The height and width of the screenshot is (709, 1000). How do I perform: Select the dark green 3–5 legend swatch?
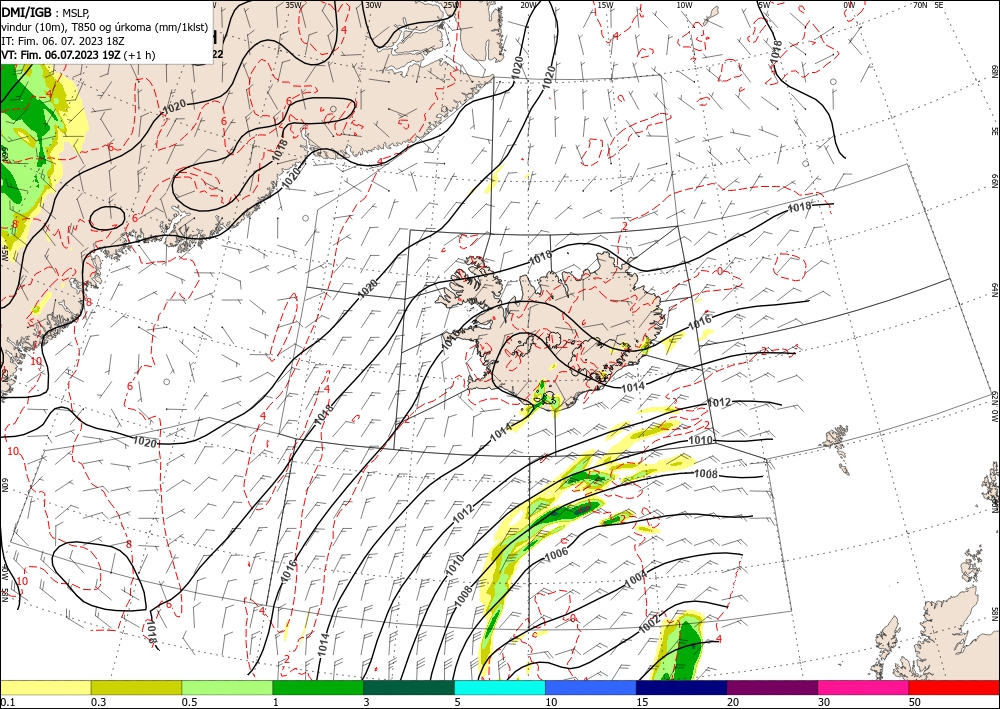click(x=409, y=687)
